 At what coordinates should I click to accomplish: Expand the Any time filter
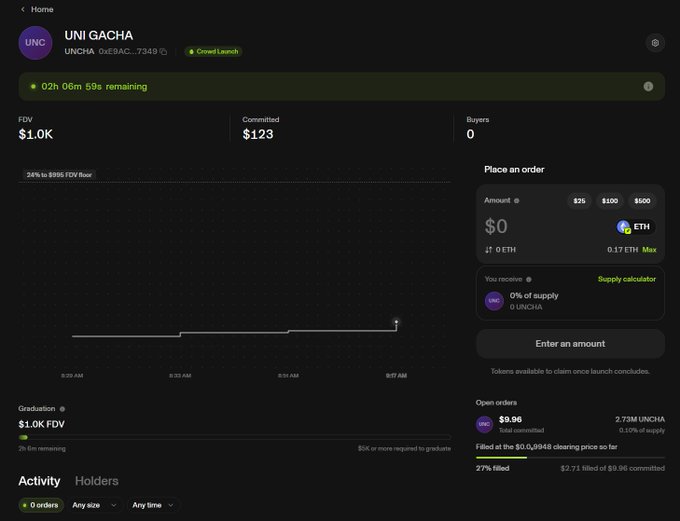pos(153,505)
